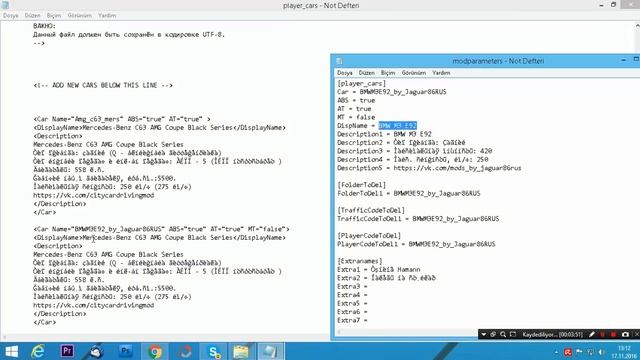Viewport: 640px width, 360px height.
Task: Click the AT = true line
Action: tap(354, 109)
